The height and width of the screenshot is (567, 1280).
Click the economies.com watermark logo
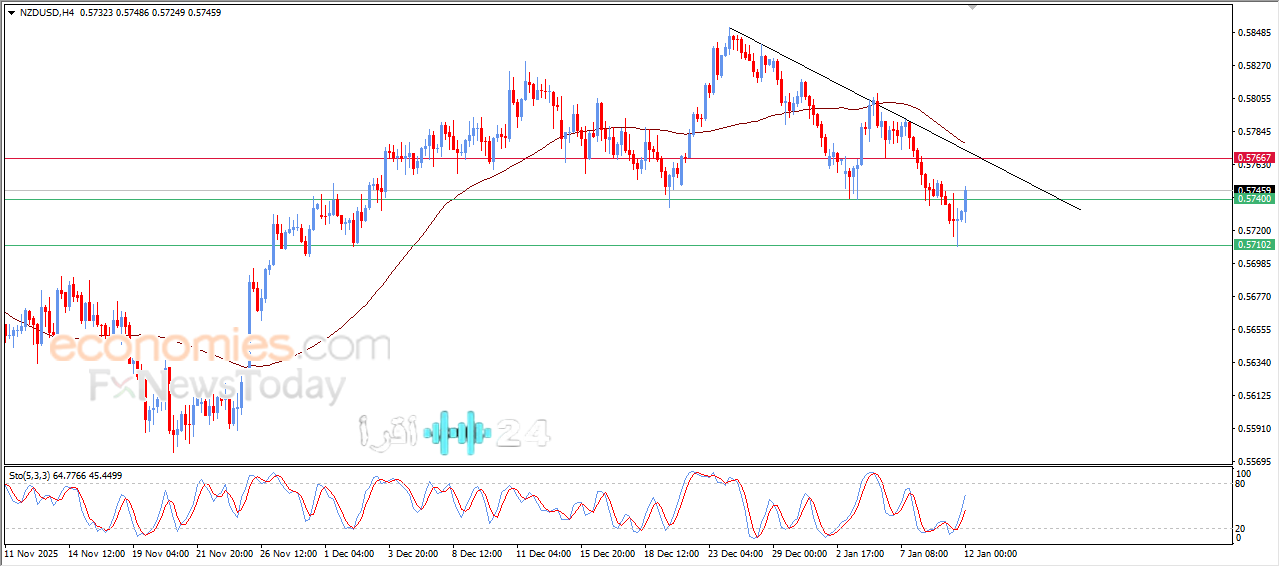[x=220, y=348]
